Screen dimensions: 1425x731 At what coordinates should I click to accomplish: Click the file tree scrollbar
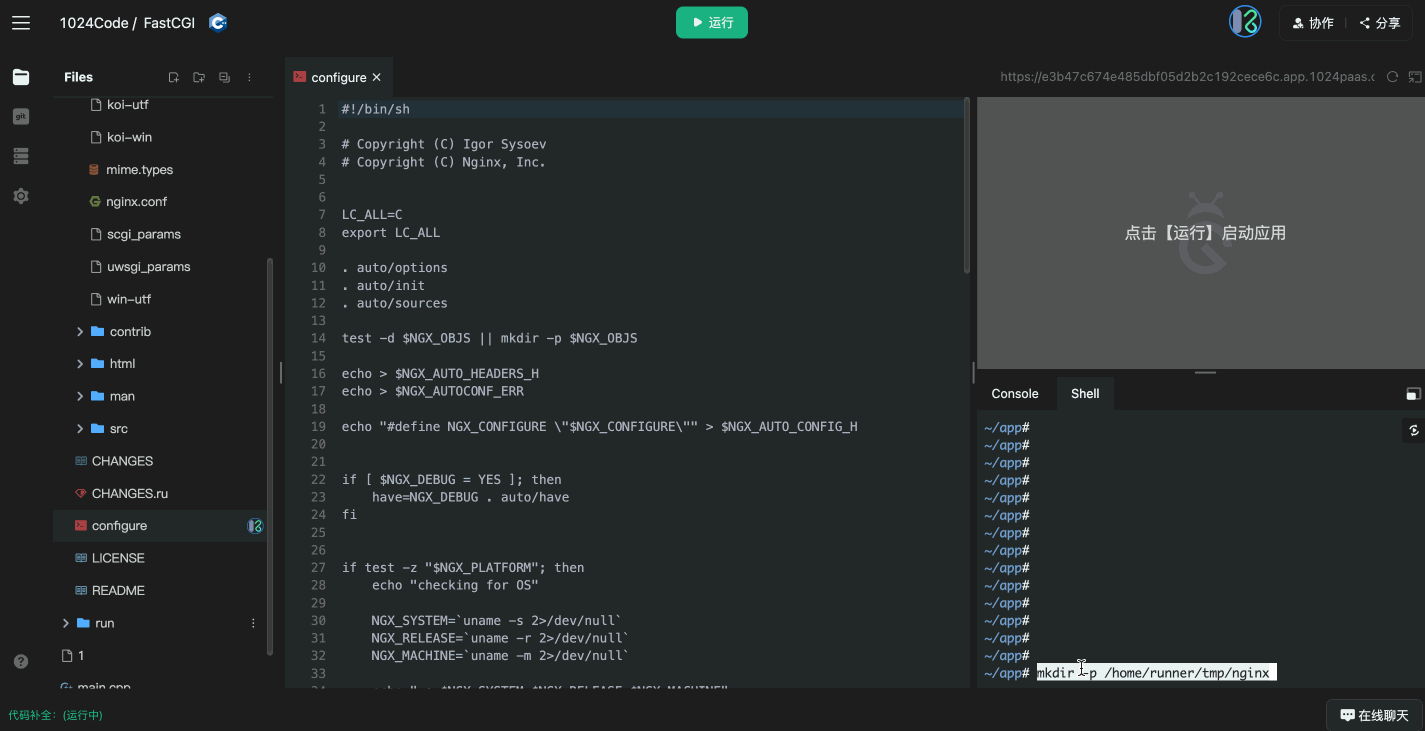pos(269,455)
